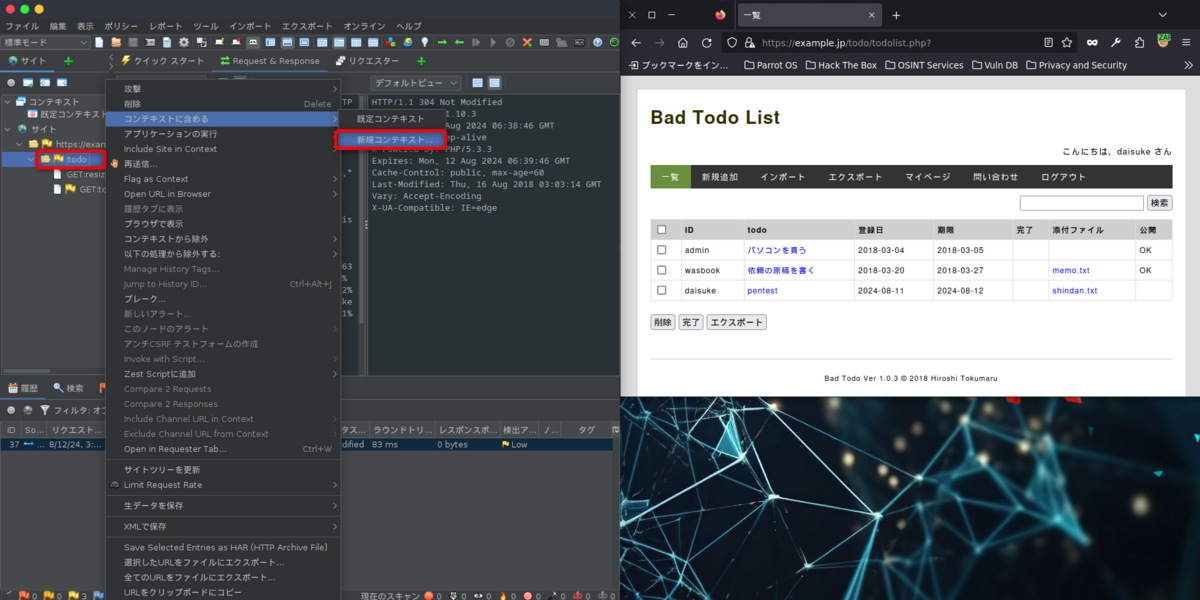The height and width of the screenshot is (600, 1200).
Task: Click ログアウト in the page navigation
Action: (x=1063, y=177)
